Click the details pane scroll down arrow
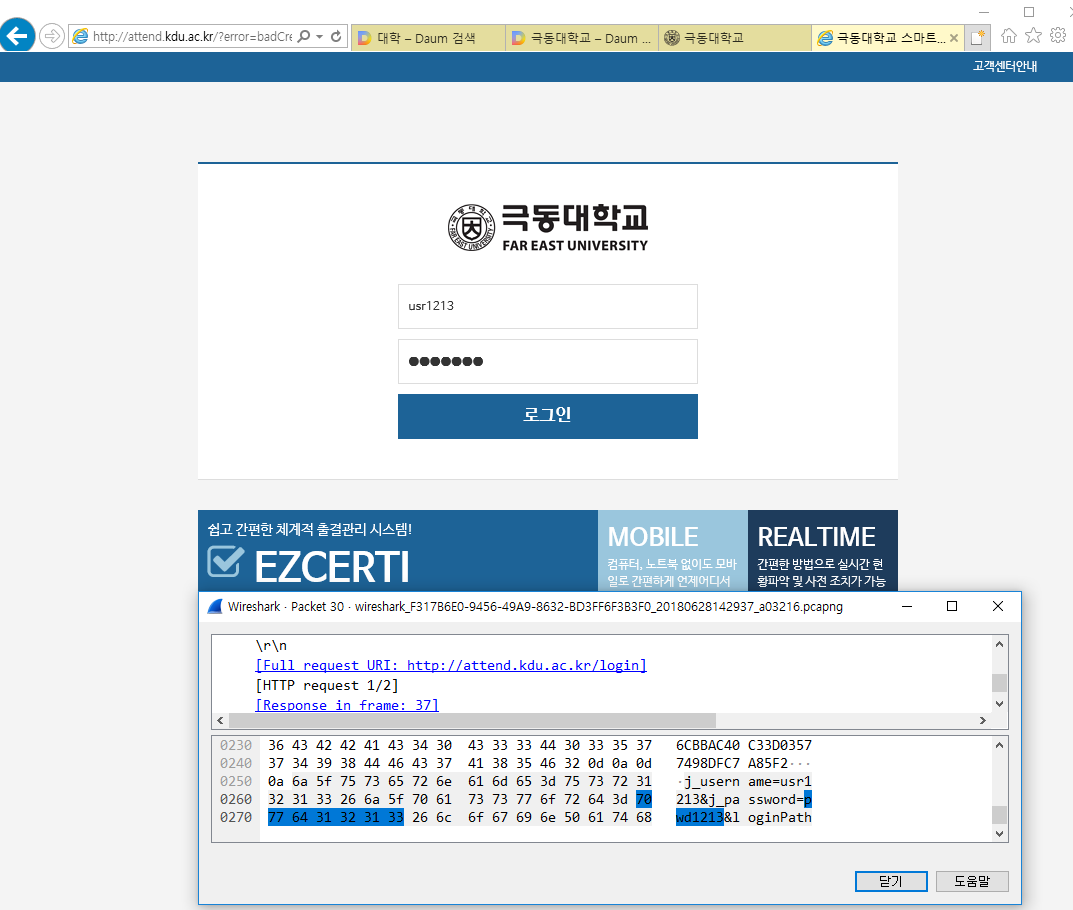Viewport: 1073px width, 910px height. pyautogui.click(x=999, y=704)
